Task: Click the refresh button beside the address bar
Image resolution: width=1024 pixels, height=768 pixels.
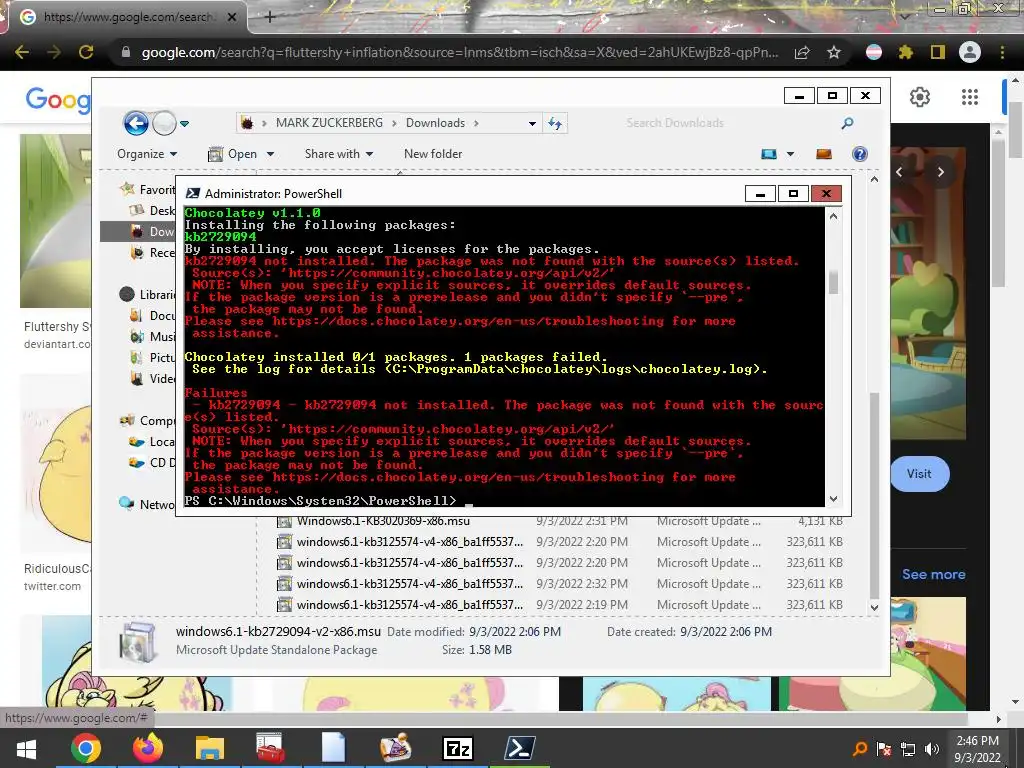Action: pyautogui.click(x=555, y=123)
